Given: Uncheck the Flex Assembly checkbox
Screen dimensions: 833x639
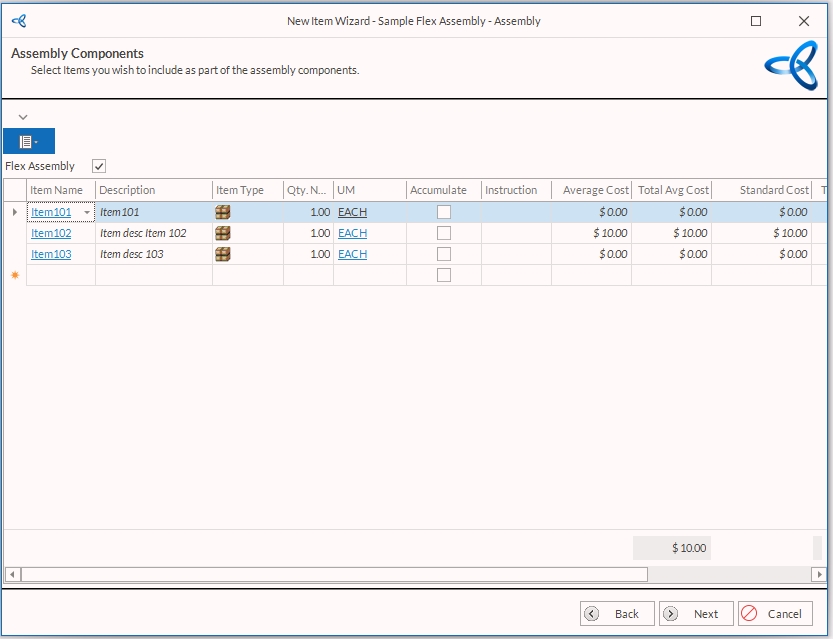Looking at the screenshot, I should pos(98,166).
